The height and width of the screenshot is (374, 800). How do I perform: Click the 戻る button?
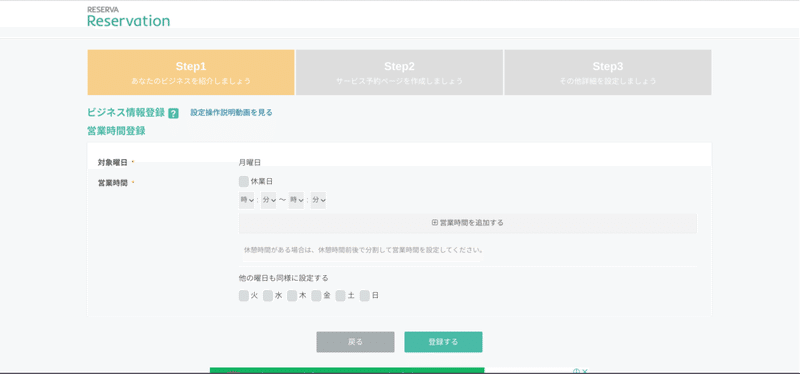[355, 342]
